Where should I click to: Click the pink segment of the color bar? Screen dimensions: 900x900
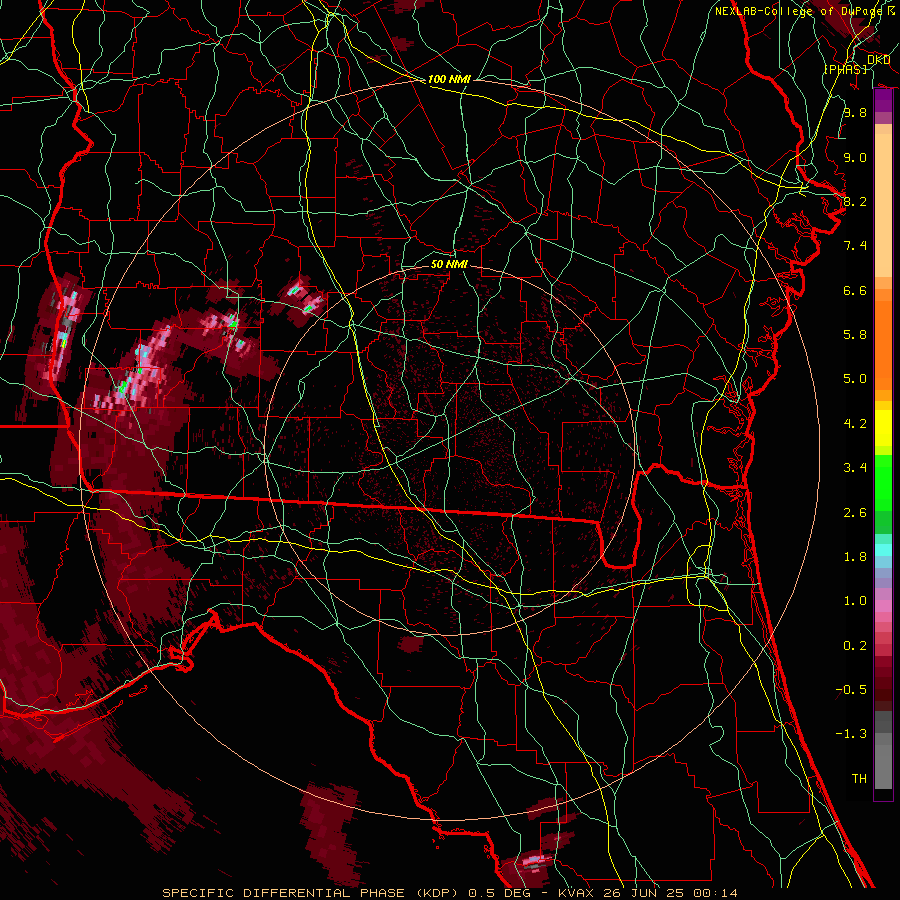(x=883, y=606)
